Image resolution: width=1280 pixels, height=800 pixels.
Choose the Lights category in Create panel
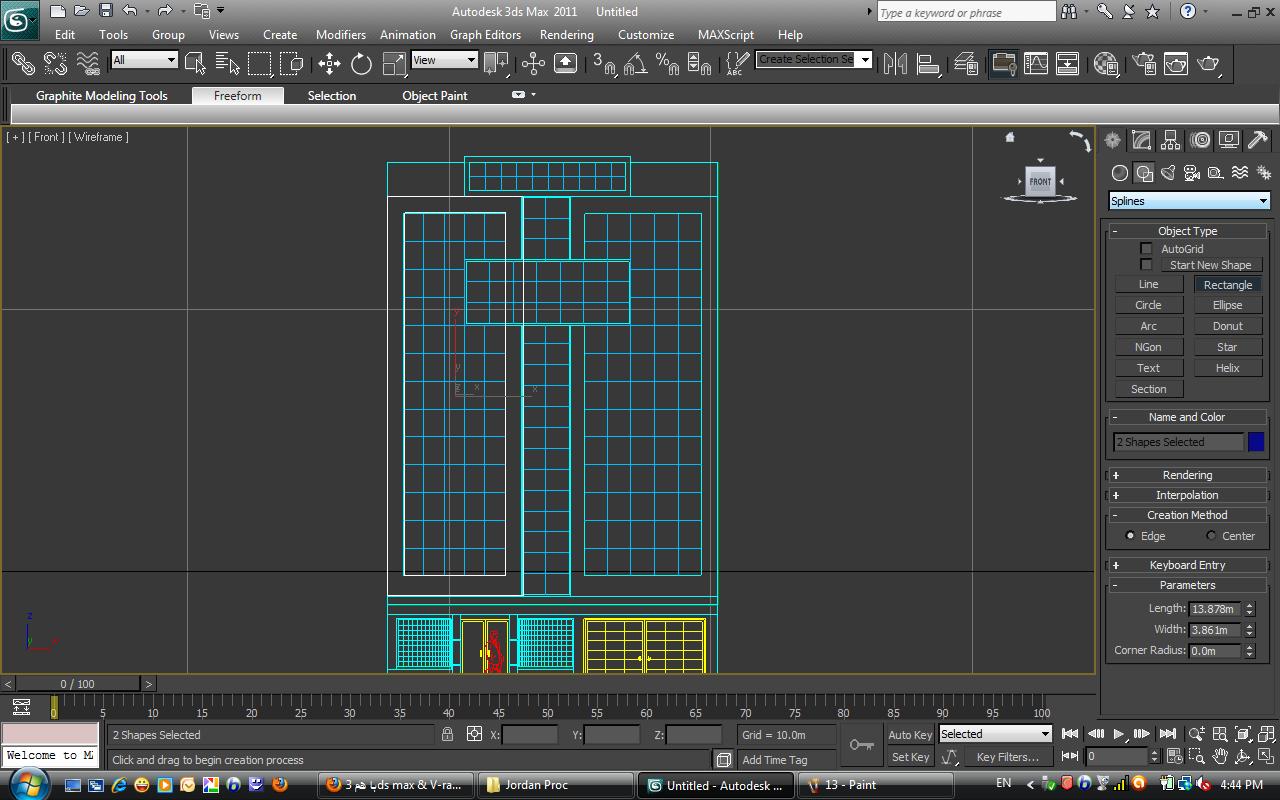pos(1168,173)
